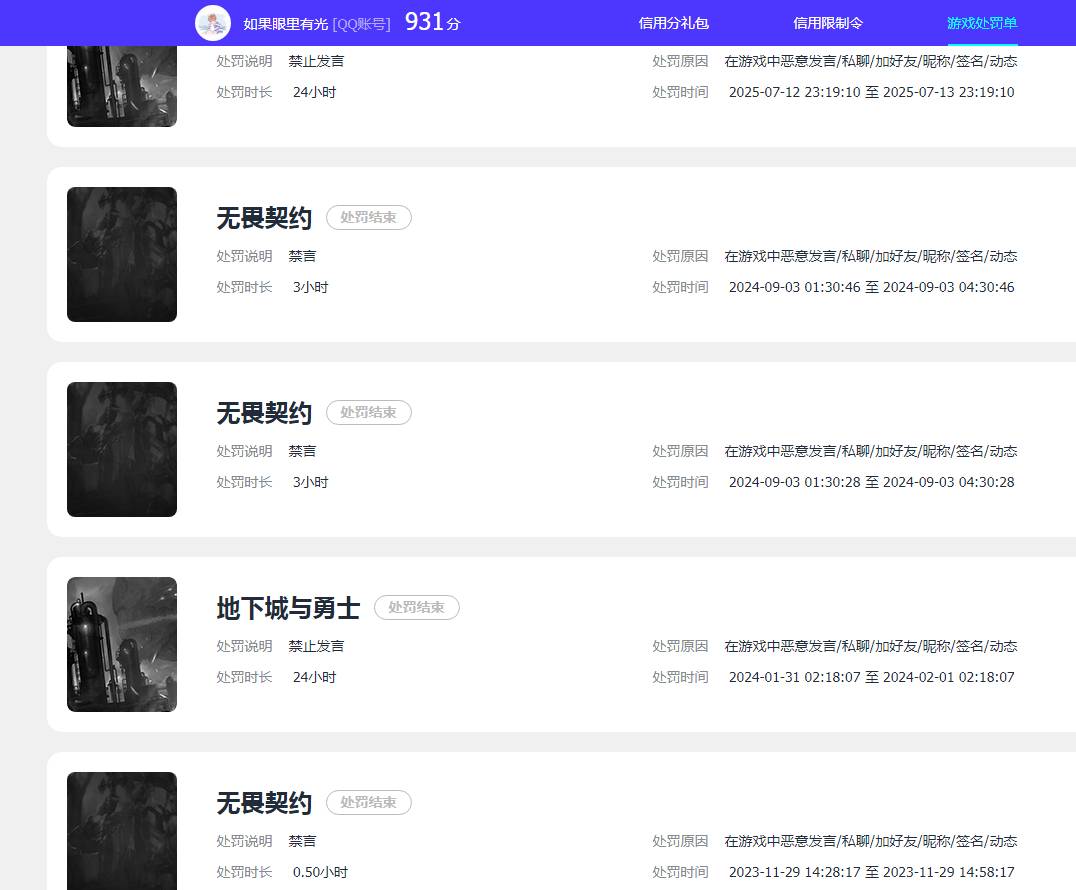The width and height of the screenshot is (1076, 890).
Task: Click 处罚结束 badge on the 0.50小时 record
Action: click(x=368, y=802)
